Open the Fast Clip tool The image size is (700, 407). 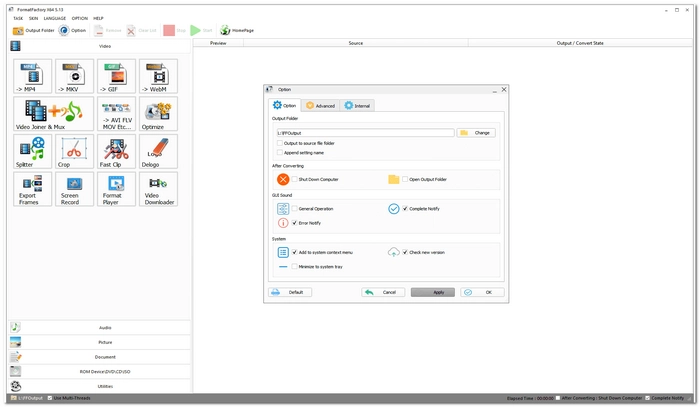[117, 151]
